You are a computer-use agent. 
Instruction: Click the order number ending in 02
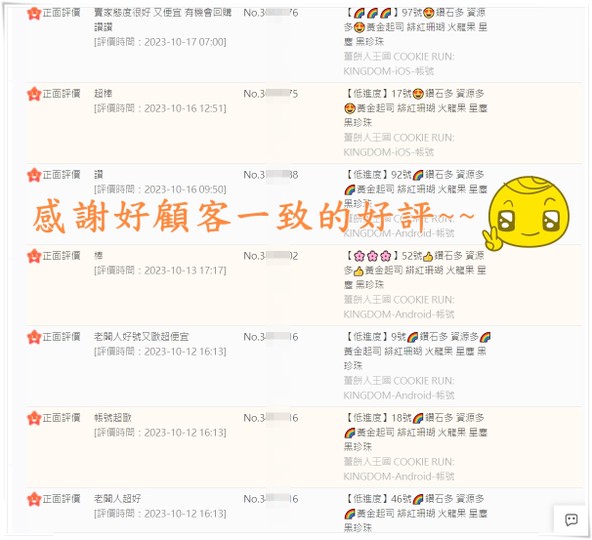coord(271,256)
